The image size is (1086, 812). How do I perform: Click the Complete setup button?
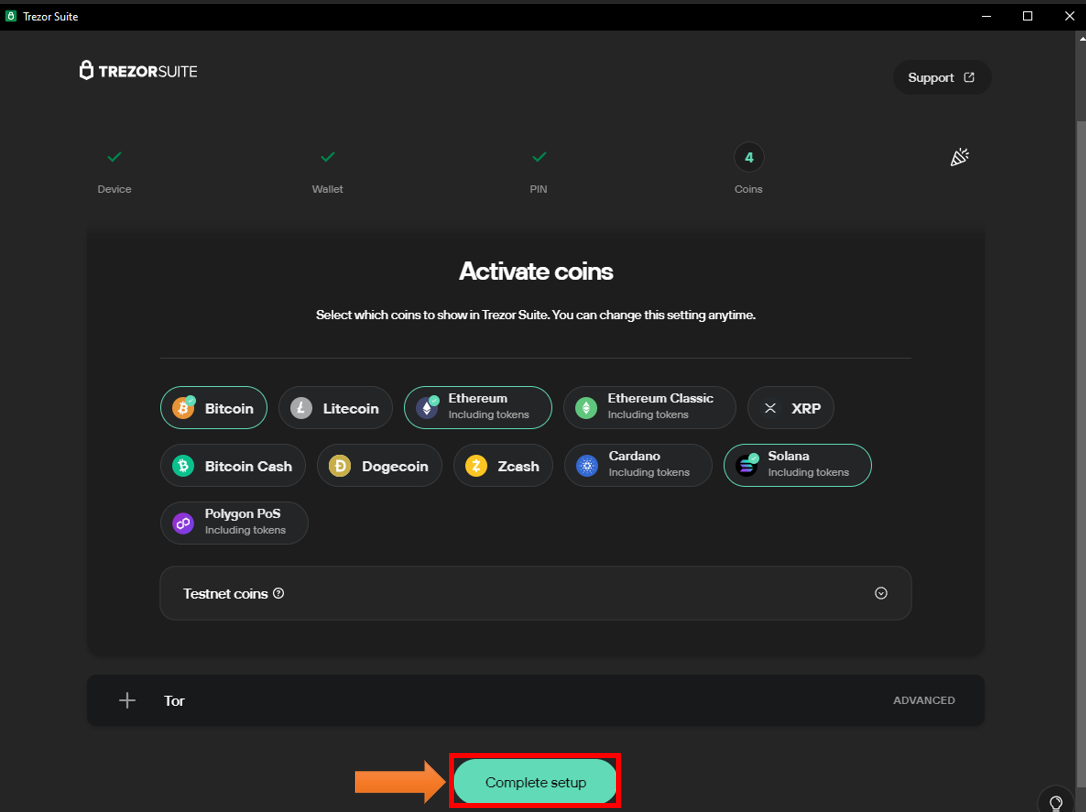coord(535,782)
